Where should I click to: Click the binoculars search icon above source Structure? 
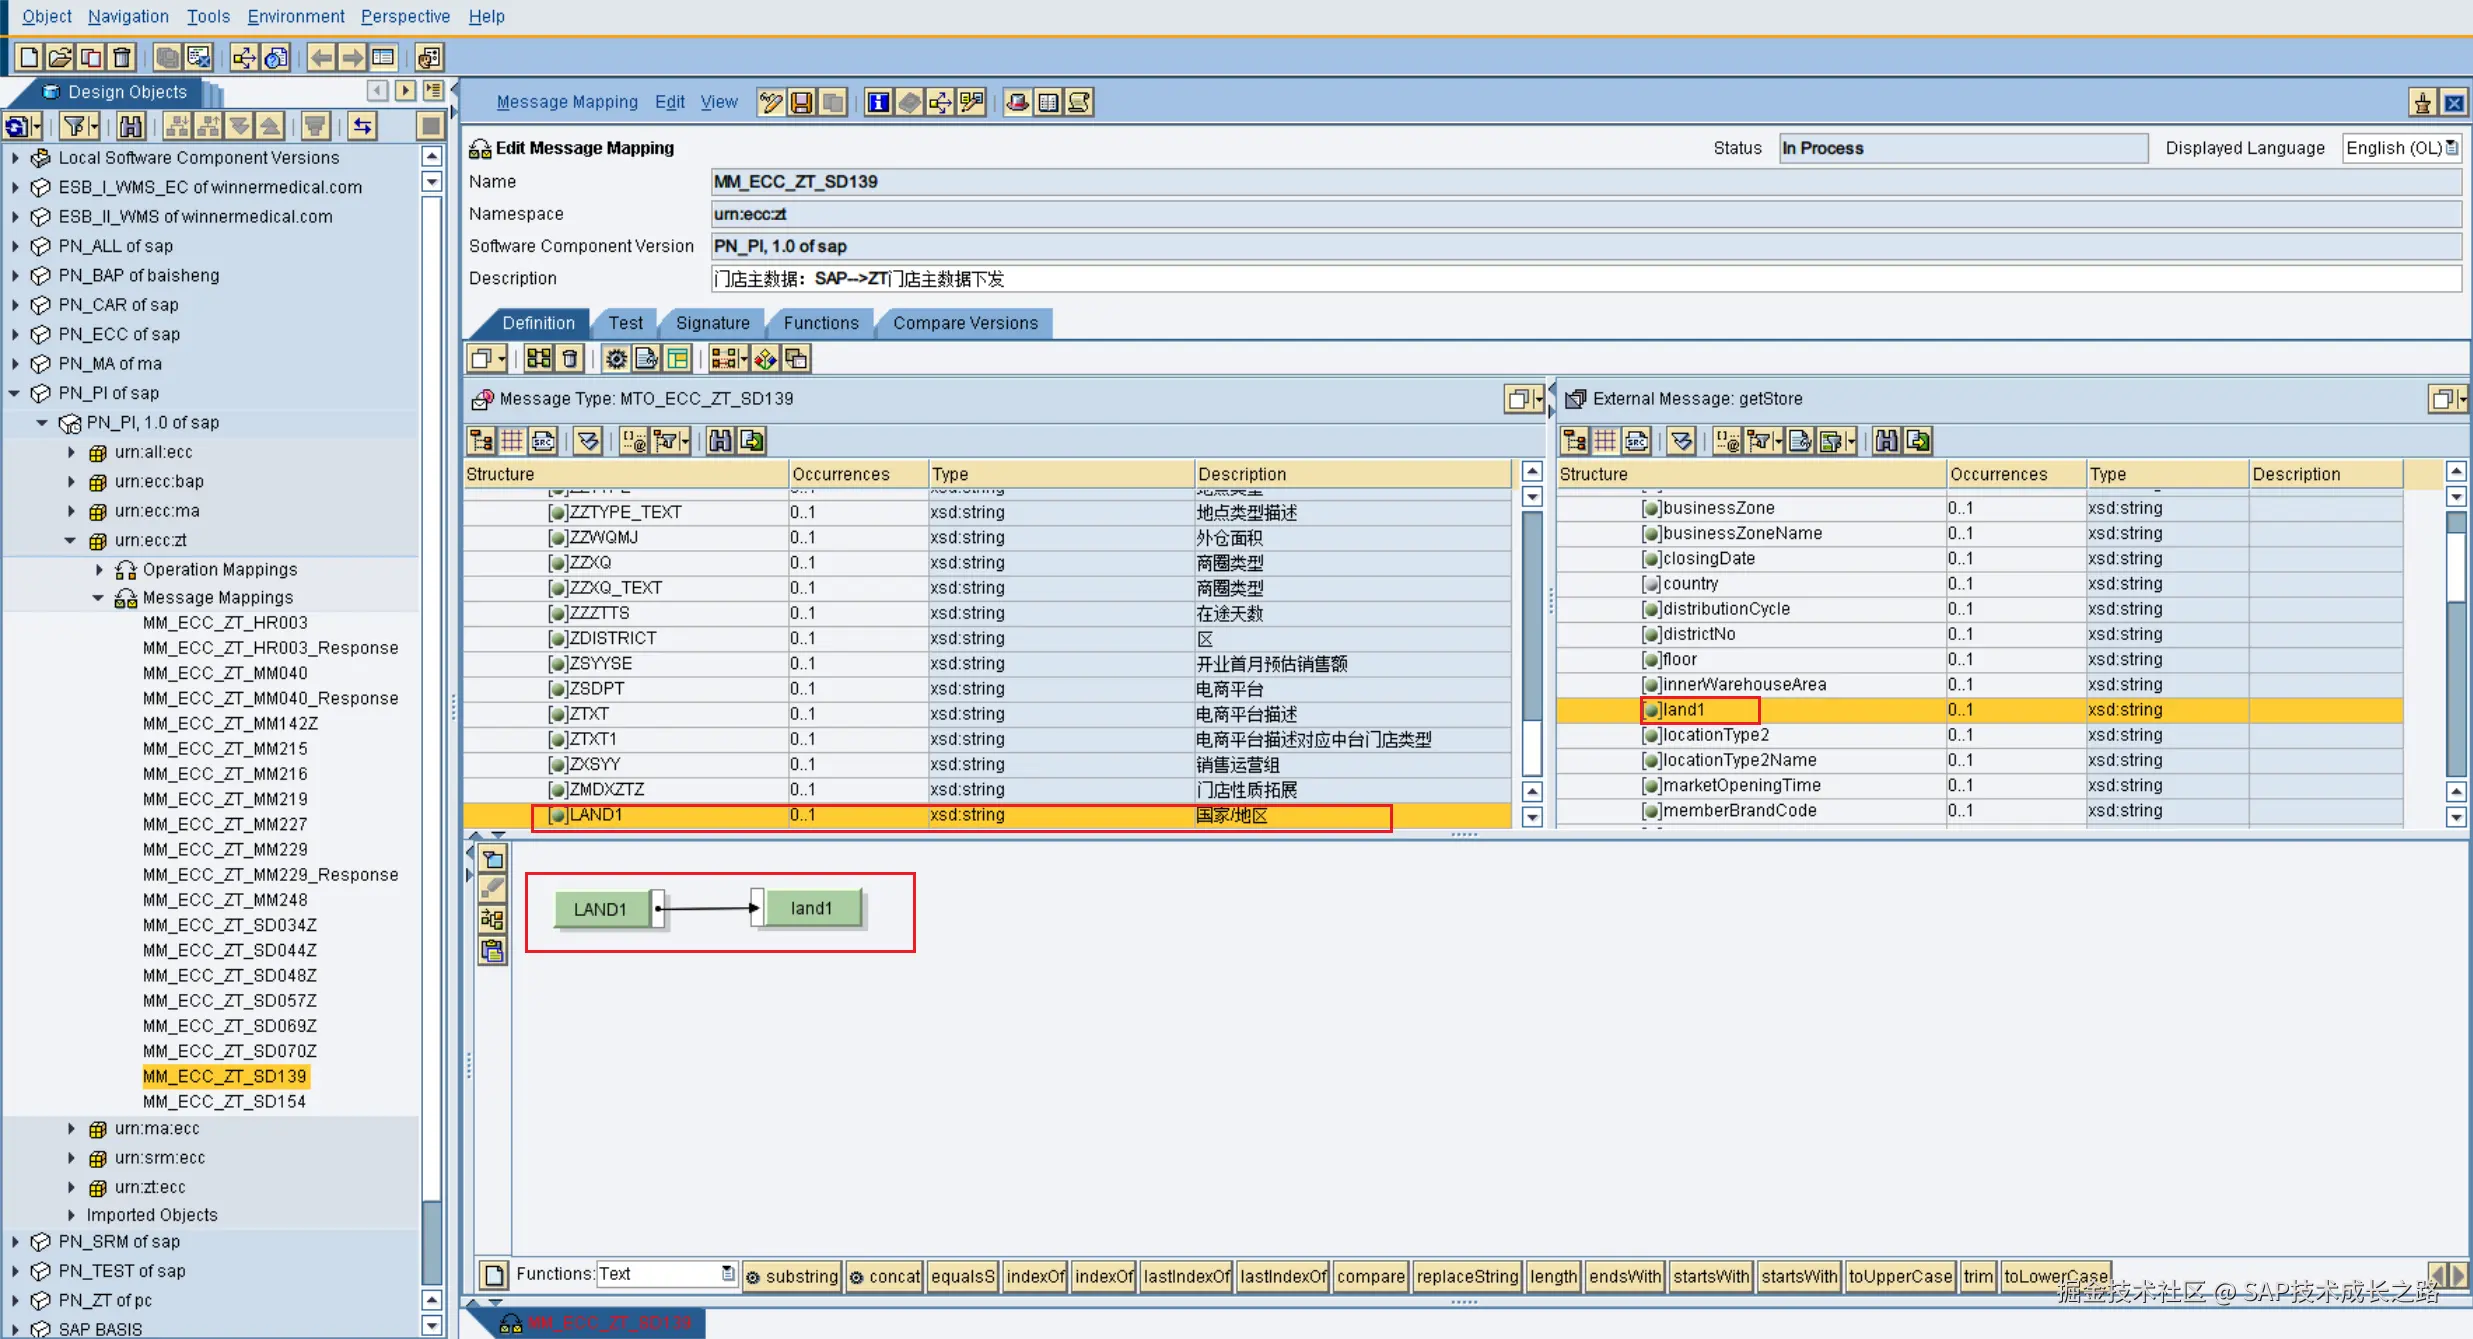pyautogui.click(x=720, y=440)
